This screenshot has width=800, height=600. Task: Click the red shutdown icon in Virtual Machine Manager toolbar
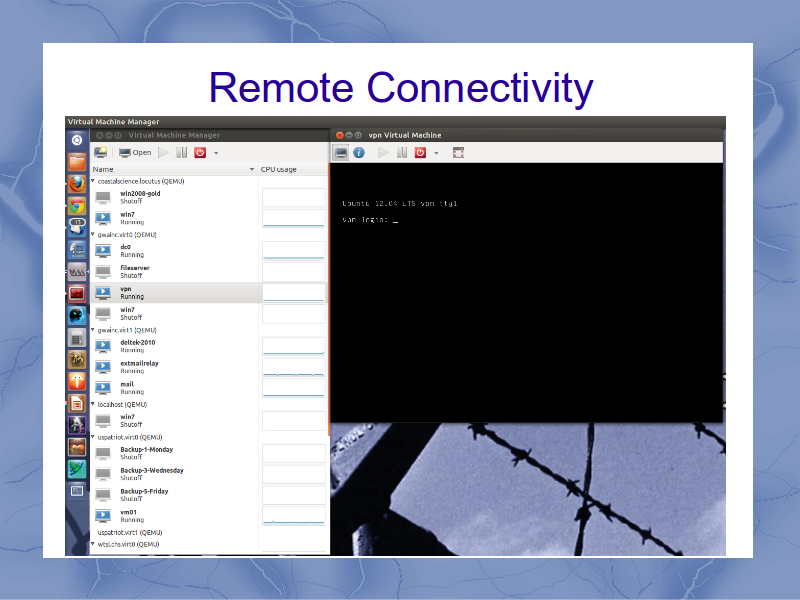(x=200, y=153)
